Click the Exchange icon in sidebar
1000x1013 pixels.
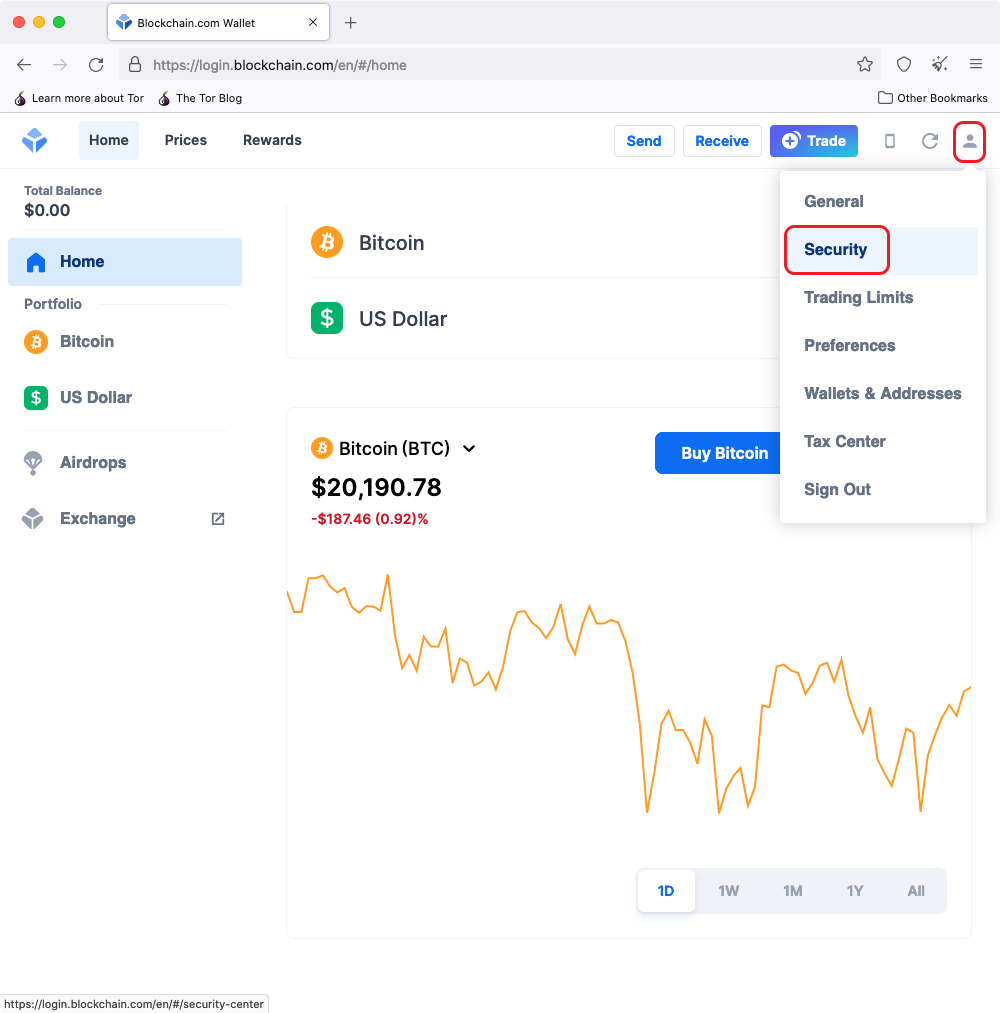(33, 518)
